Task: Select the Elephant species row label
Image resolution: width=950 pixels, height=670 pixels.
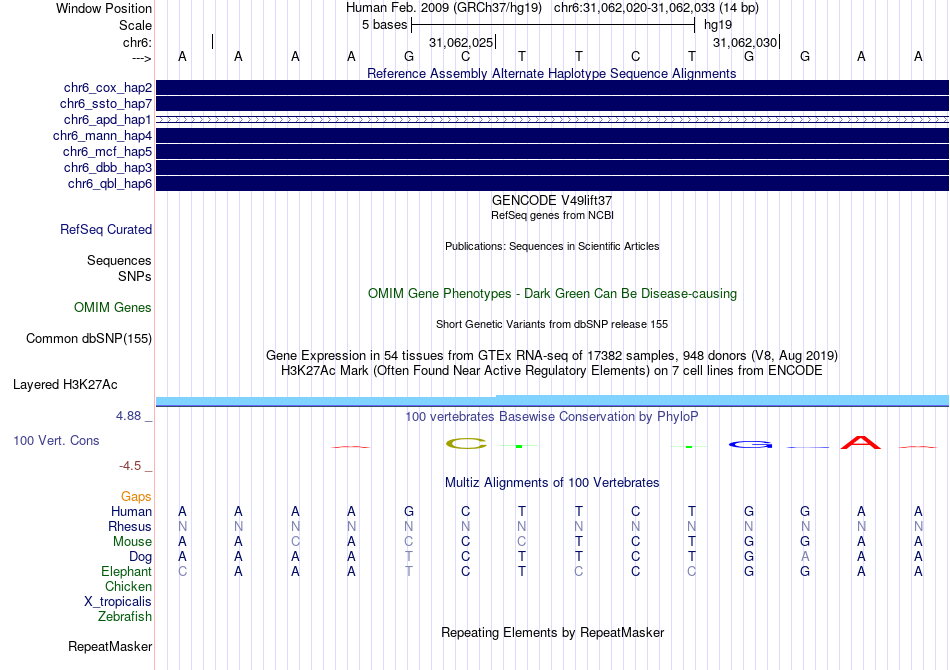Action: [127, 571]
